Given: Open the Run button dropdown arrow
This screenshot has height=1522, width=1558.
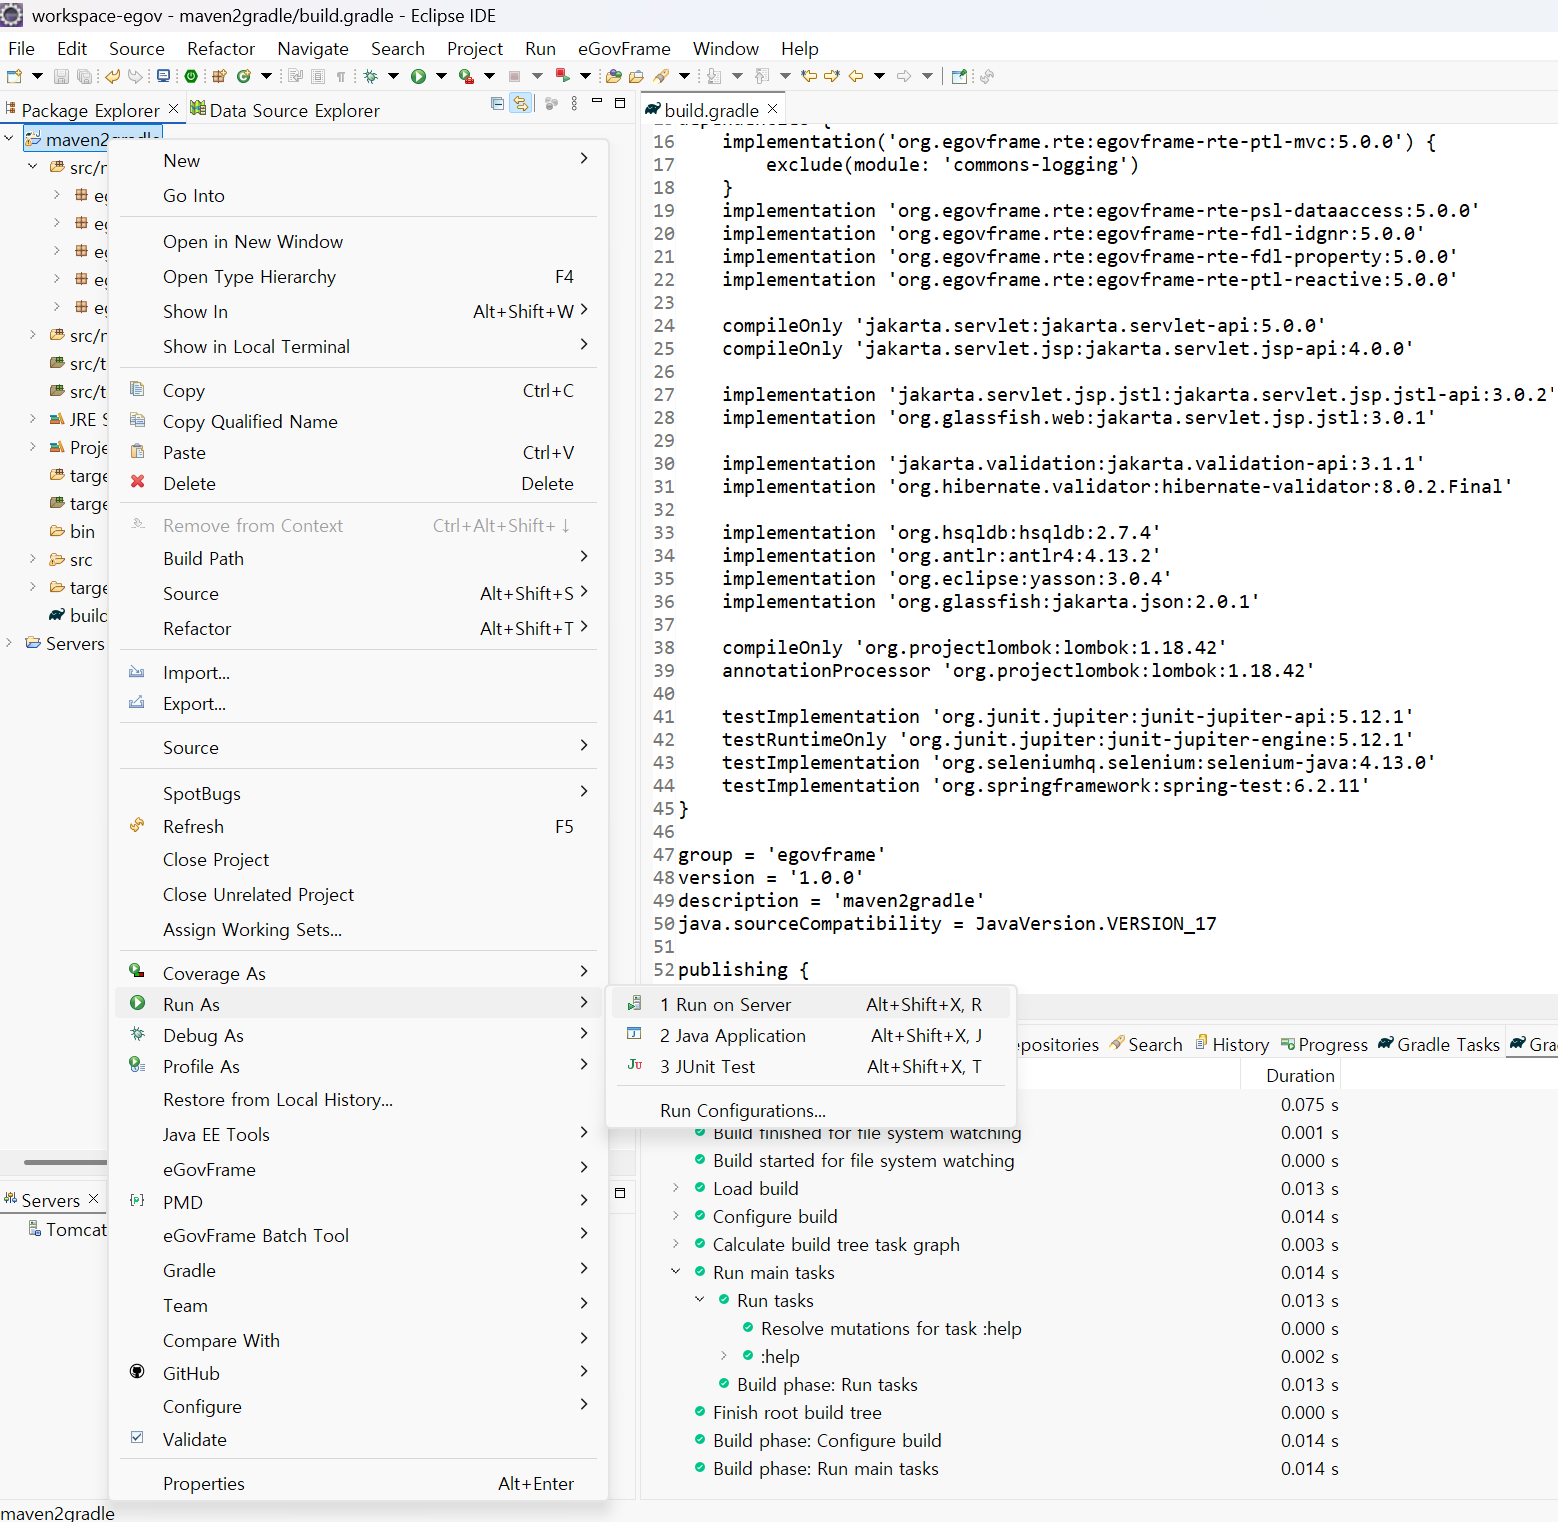Looking at the screenshot, I should coord(441,76).
